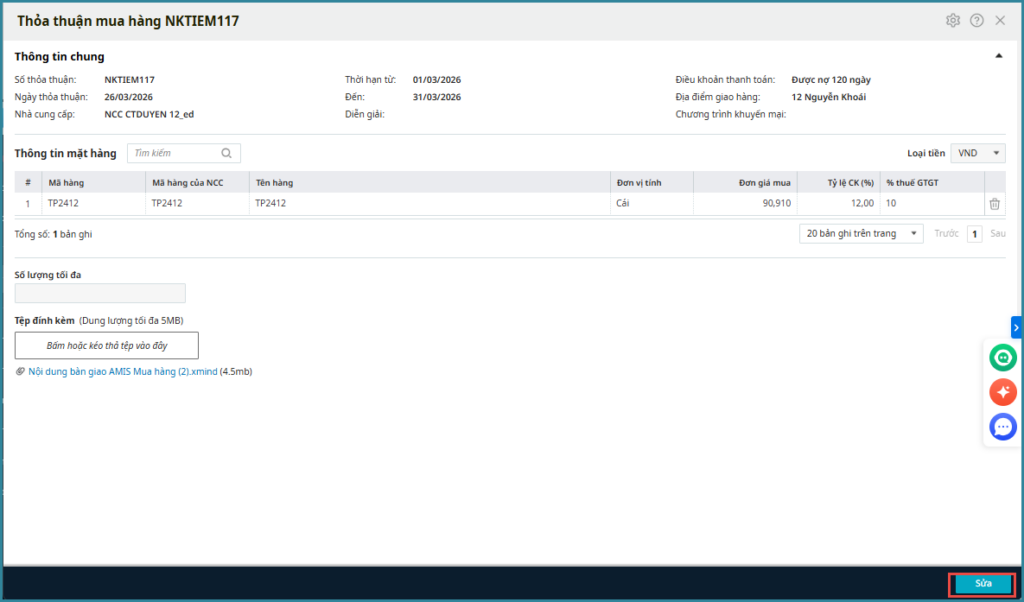The height and width of the screenshot is (602, 1024).
Task: Open the Loại tiền VND dropdown
Action: 978,153
